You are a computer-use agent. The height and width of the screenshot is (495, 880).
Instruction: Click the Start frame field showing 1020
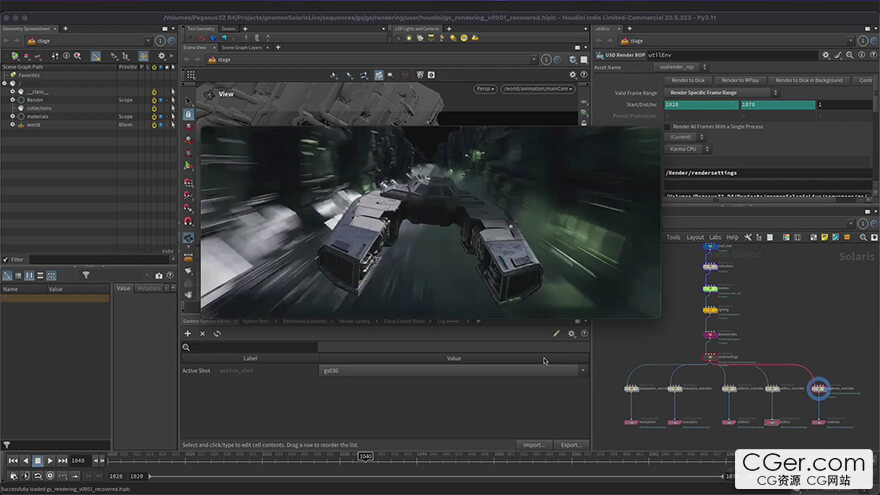click(x=700, y=104)
